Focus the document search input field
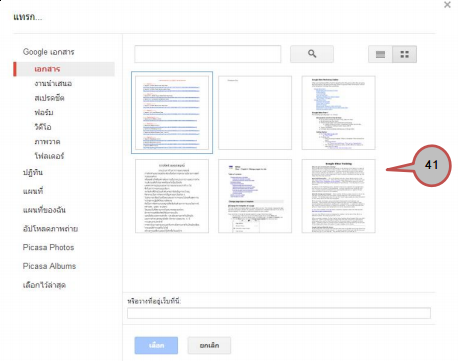The width and height of the screenshot is (471, 361). coord(207,54)
